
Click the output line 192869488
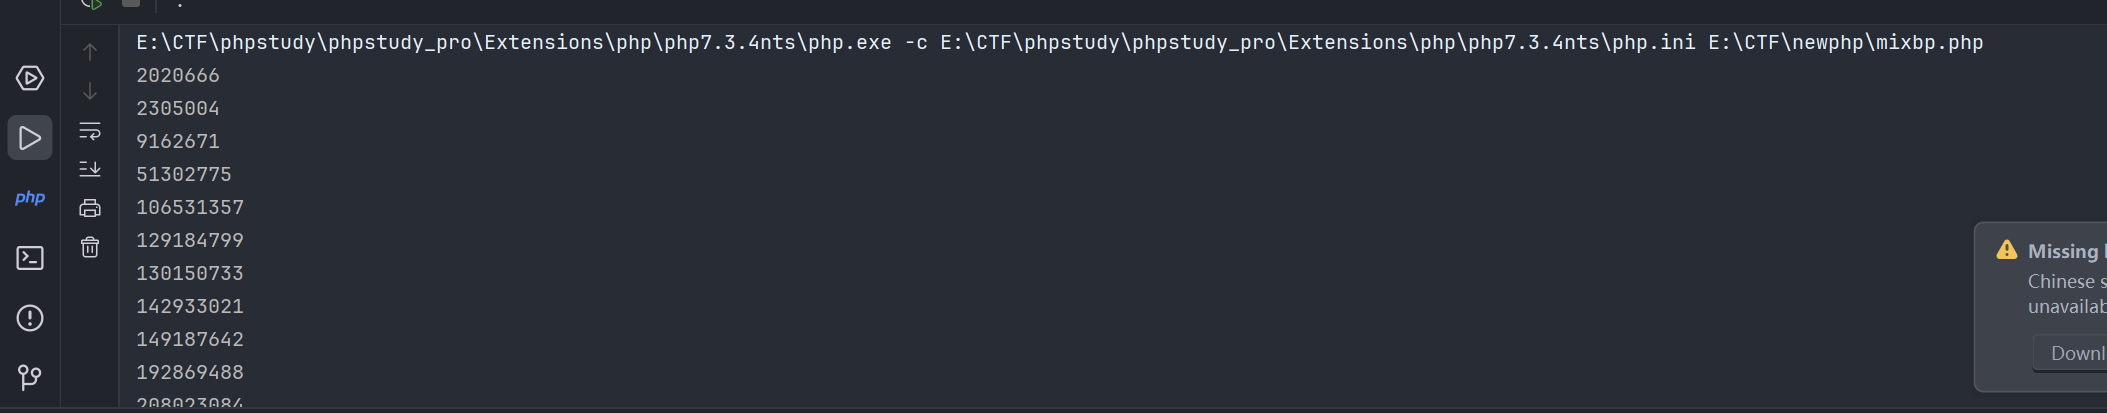190,373
